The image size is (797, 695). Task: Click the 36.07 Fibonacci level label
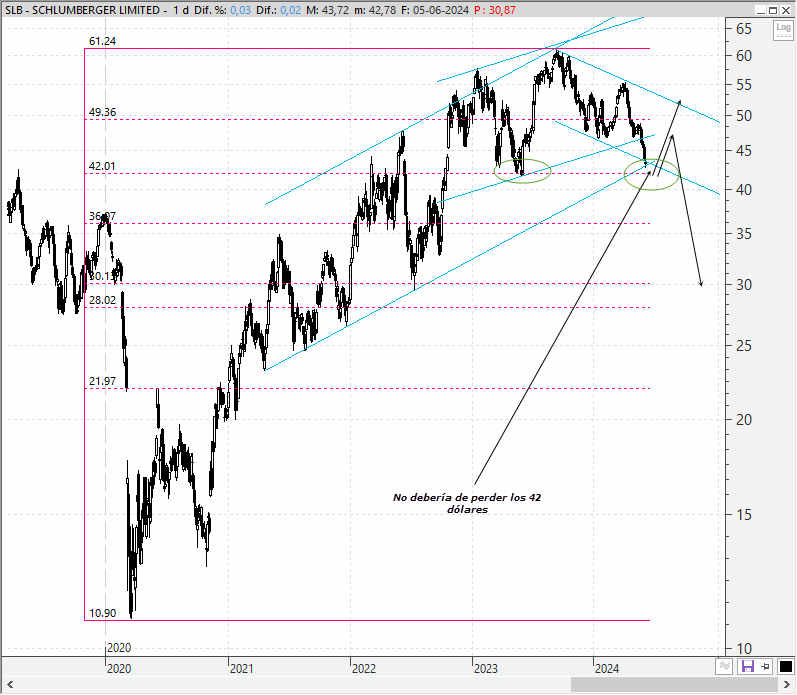[102, 216]
